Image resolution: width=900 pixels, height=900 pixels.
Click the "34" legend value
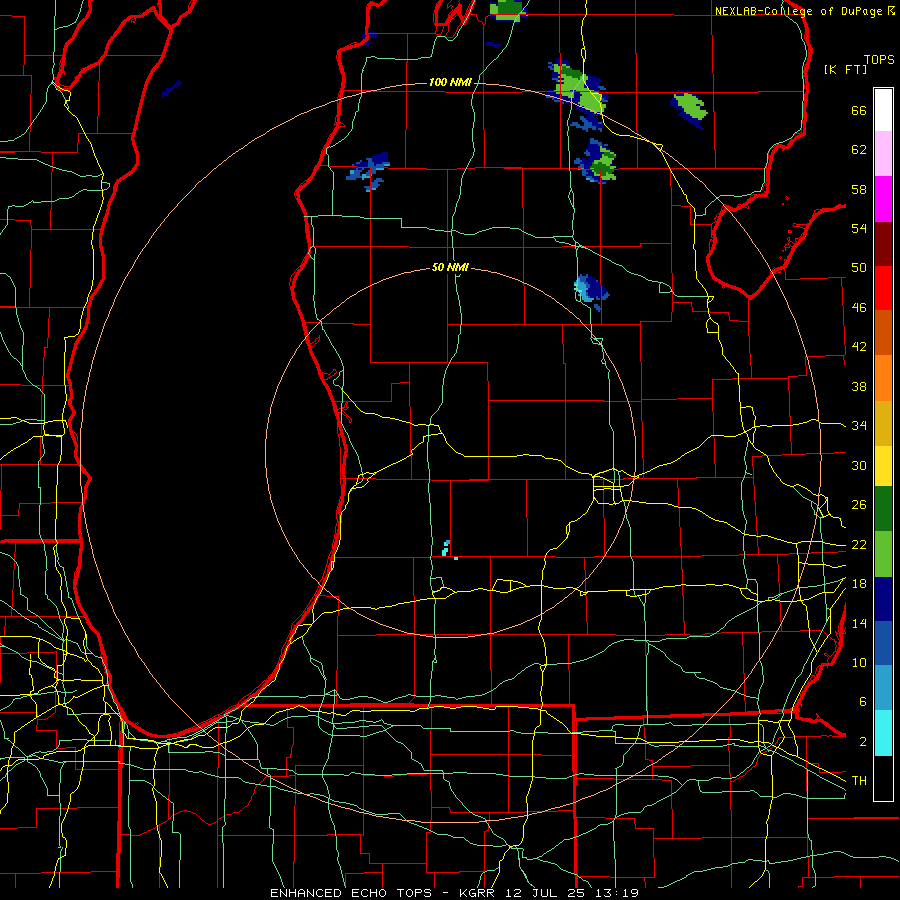click(x=859, y=425)
